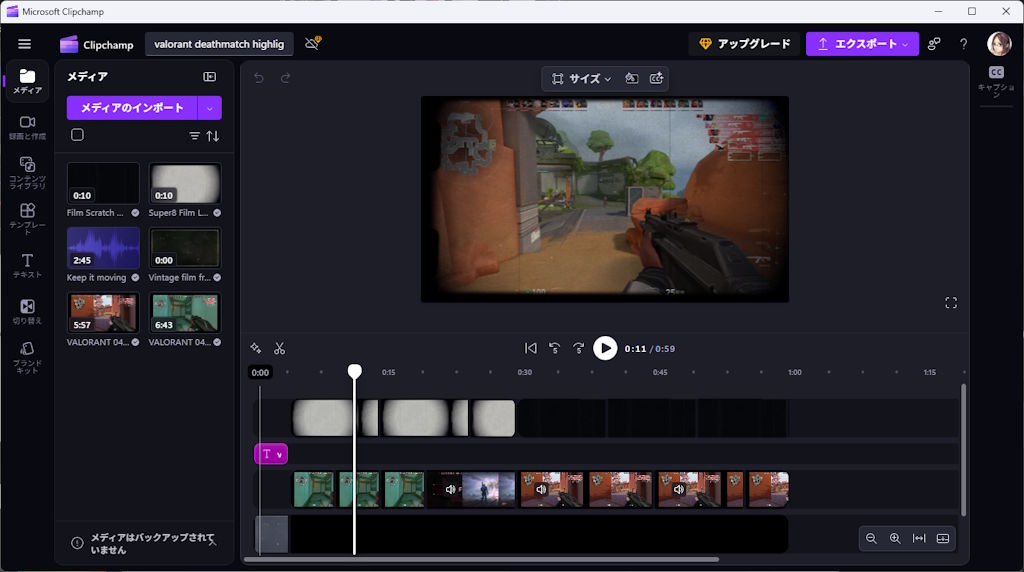Viewport: 1024px width, 572px height.
Task: Fit timeline to screen
Action: [x=919, y=539]
